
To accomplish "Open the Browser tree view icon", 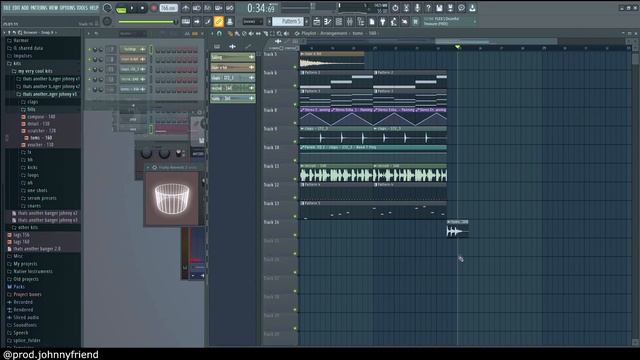I will (x=360, y=22).
